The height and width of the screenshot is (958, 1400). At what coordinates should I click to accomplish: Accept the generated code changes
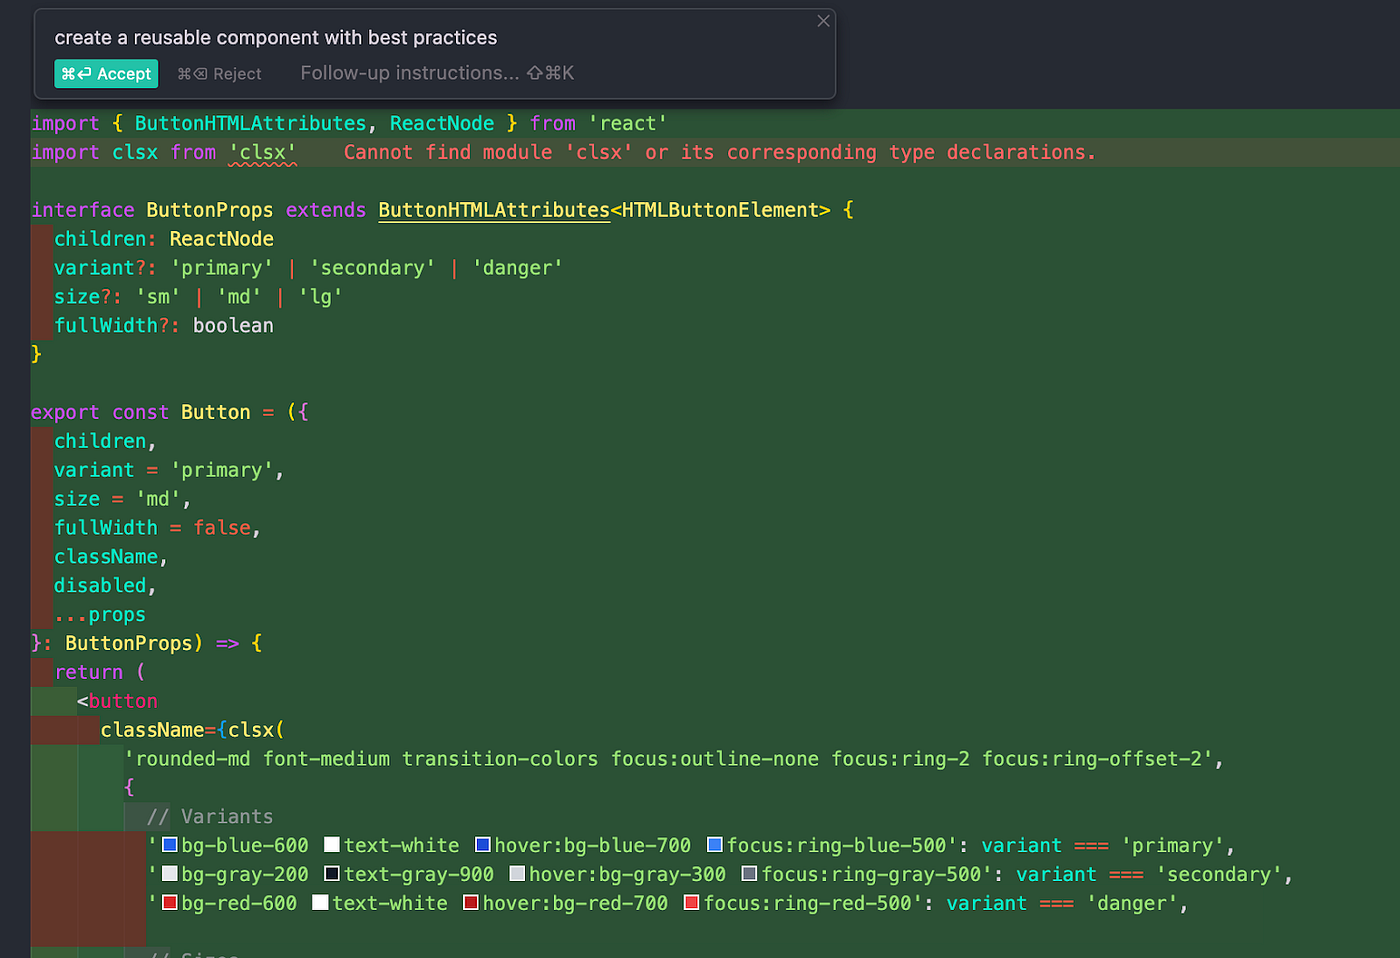(106, 74)
